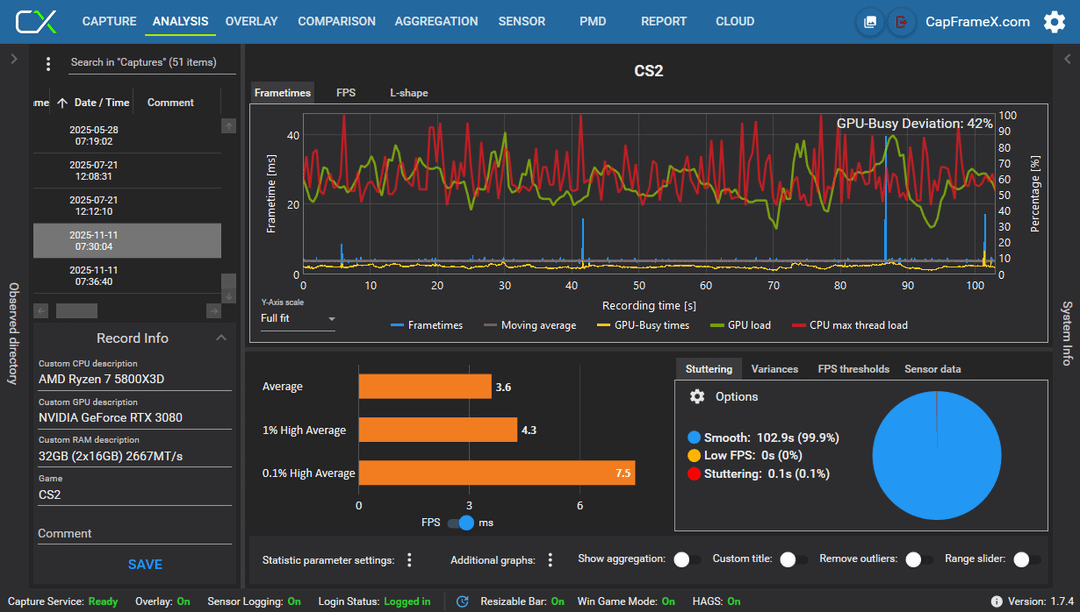
Task: Switch to the L-shape graph tab
Action: (x=408, y=93)
